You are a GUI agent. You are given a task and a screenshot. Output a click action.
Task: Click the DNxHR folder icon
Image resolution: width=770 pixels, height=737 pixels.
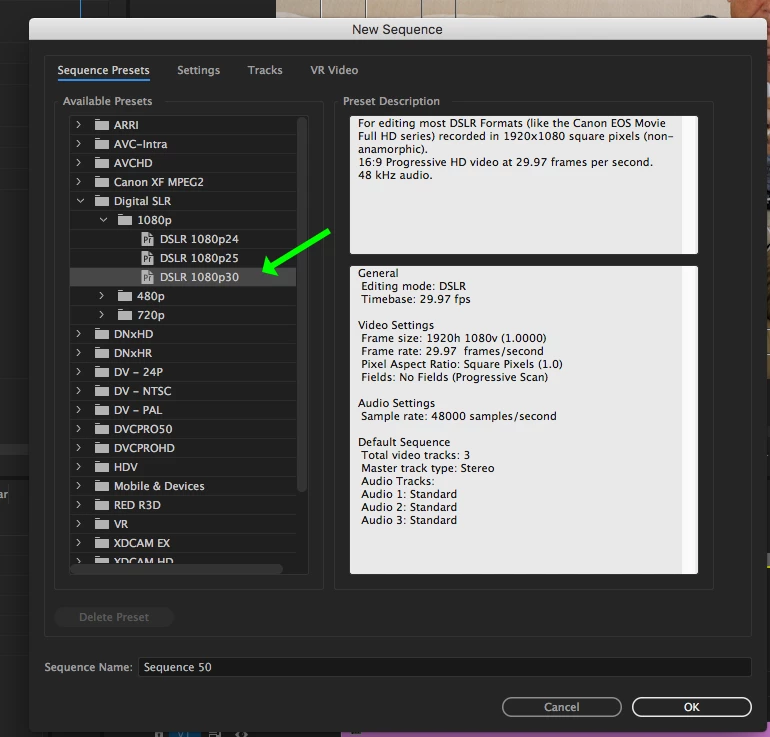tap(102, 353)
